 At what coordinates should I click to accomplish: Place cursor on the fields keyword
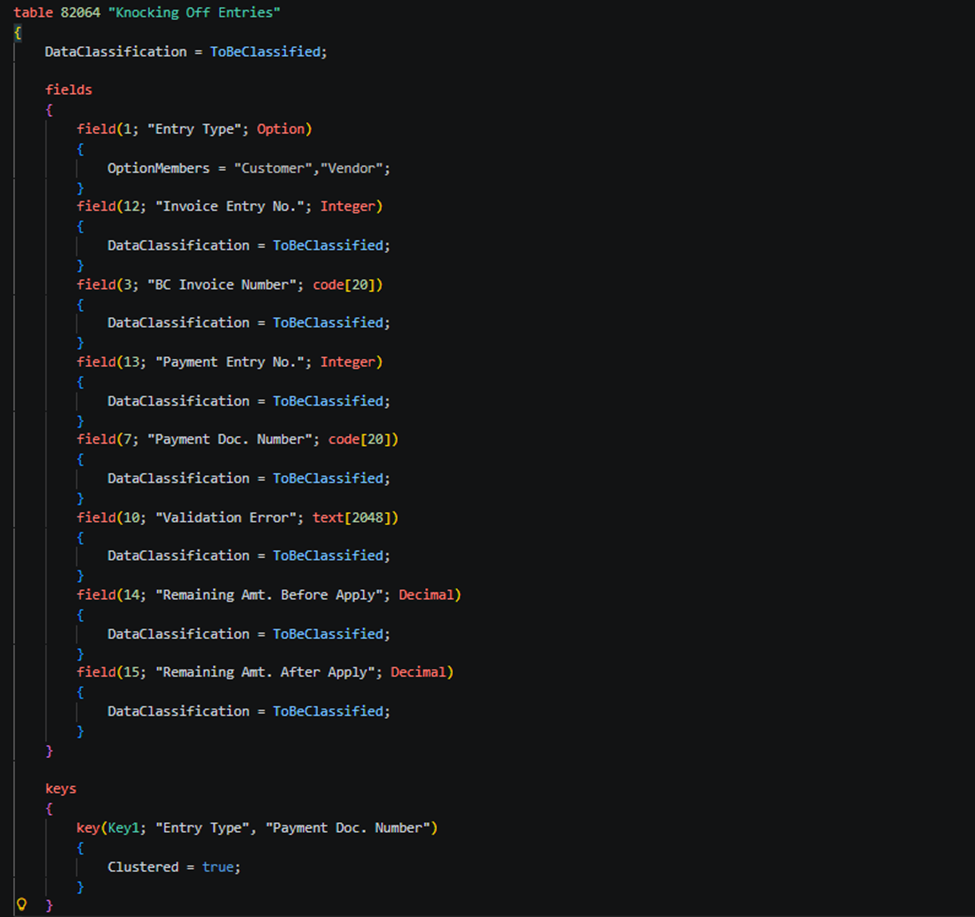(68, 90)
